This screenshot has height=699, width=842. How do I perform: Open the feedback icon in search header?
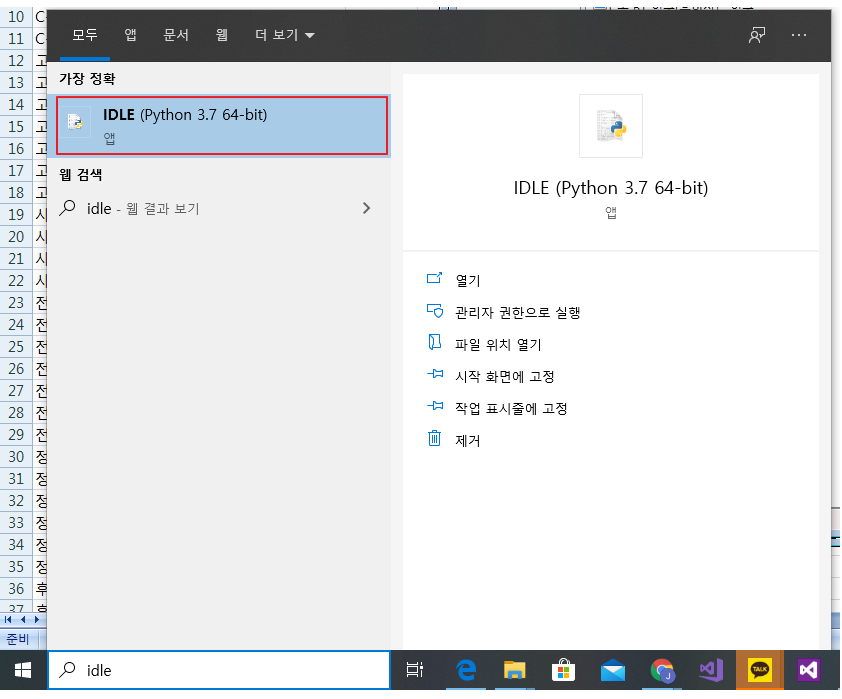(757, 35)
